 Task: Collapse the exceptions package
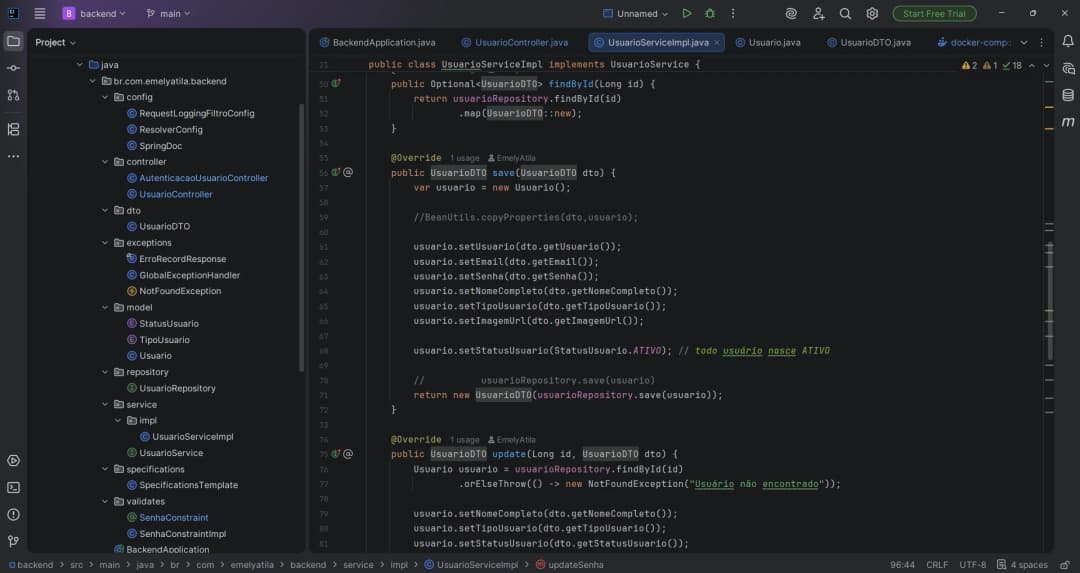tap(105, 242)
